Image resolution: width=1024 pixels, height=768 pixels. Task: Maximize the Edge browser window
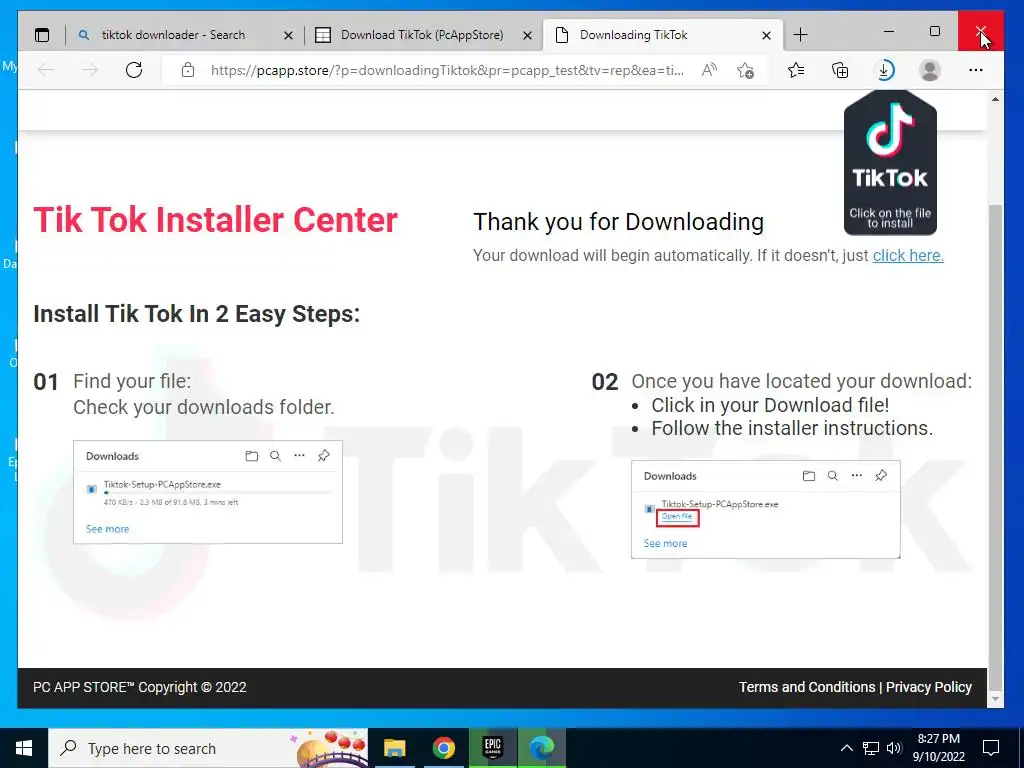[x=935, y=31]
